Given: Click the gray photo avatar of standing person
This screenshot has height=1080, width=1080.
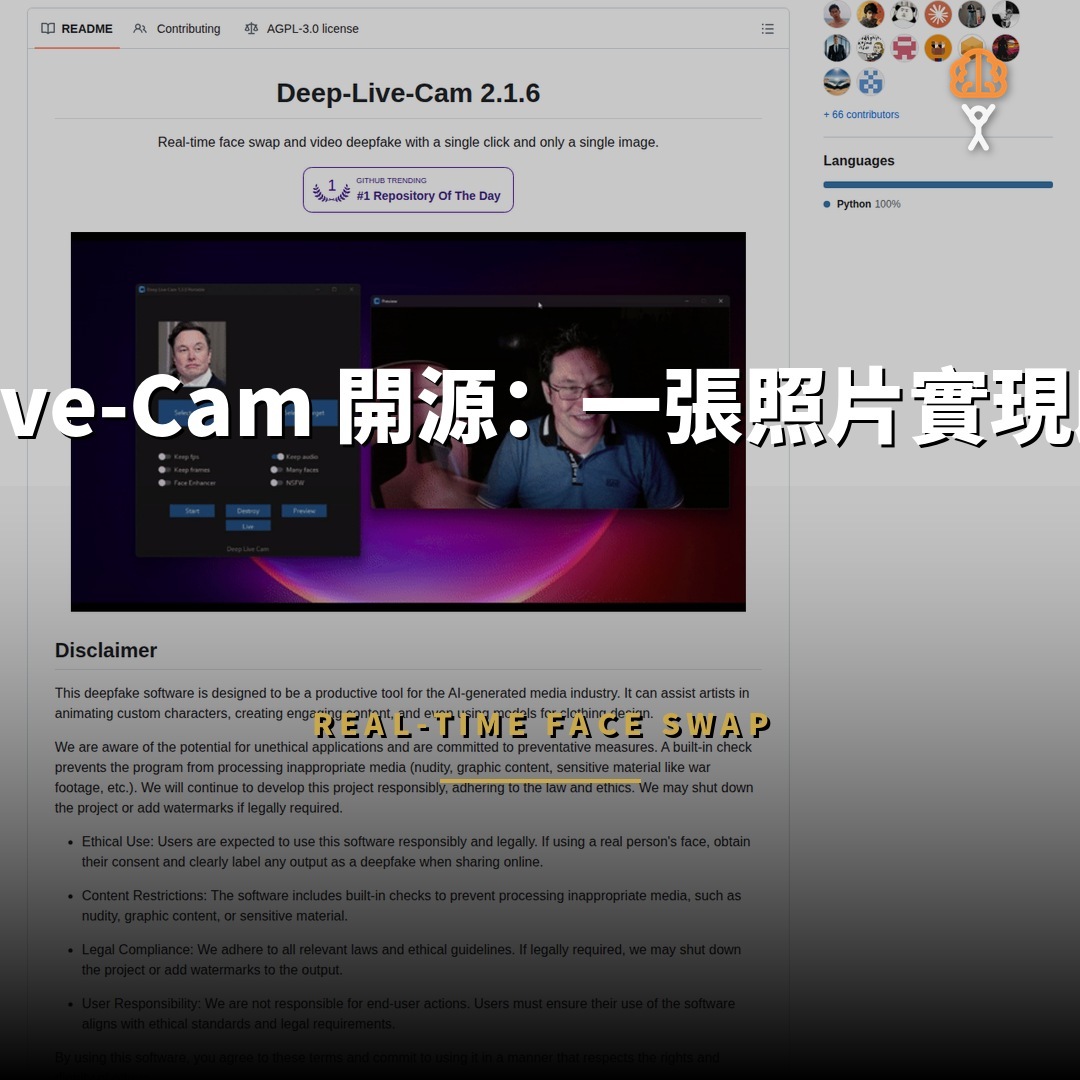Looking at the screenshot, I should pyautogui.click(x=972, y=14).
